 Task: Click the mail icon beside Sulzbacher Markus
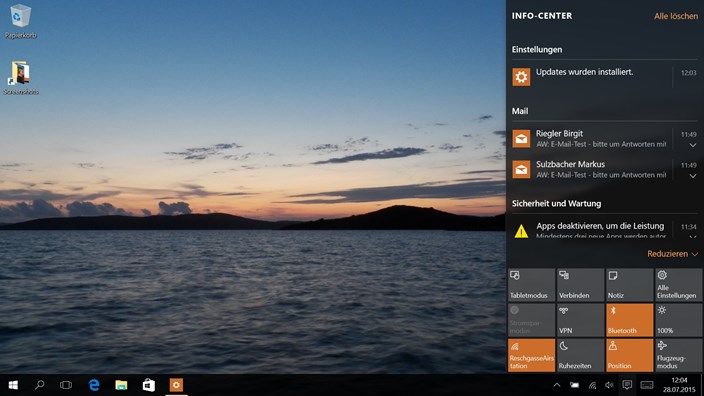[x=521, y=169]
